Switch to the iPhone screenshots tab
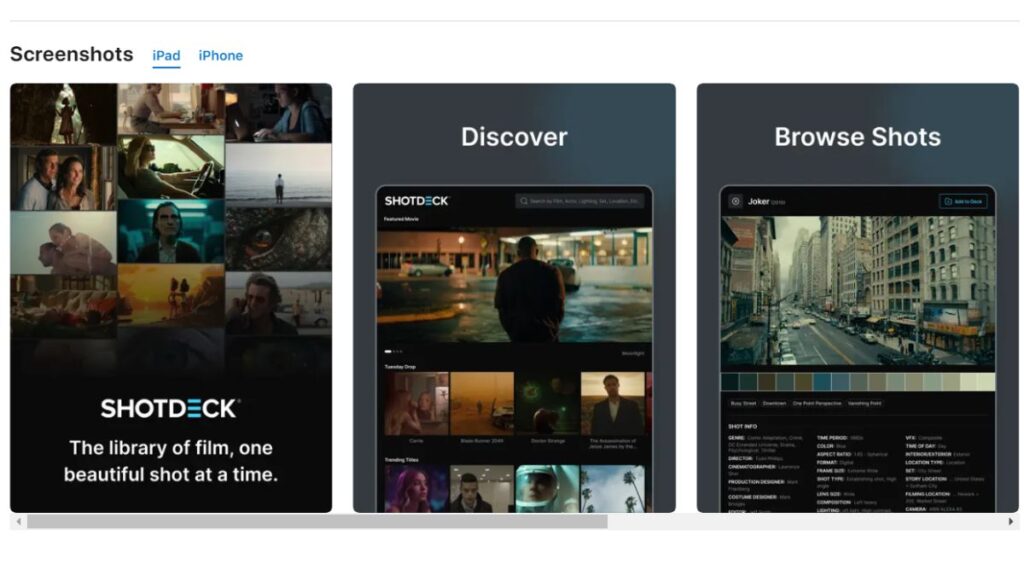Image resolution: width=1024 pixels, height=576 pixels. [220, 56]
